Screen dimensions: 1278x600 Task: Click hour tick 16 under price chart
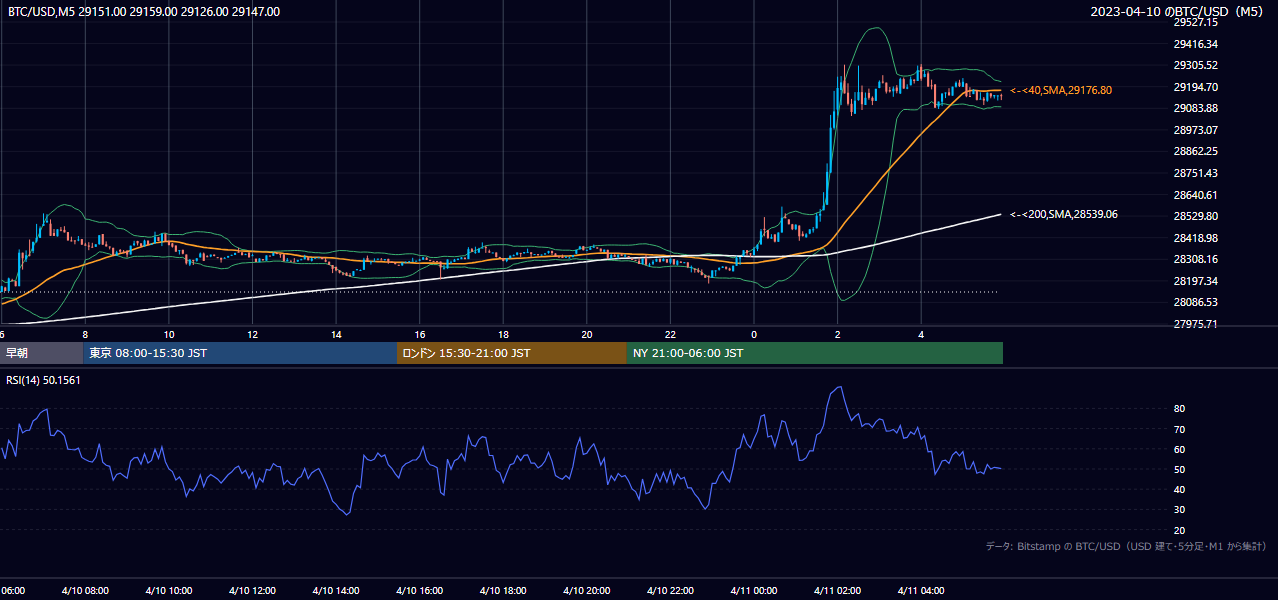pyautogui.click(x=420, y=335)
